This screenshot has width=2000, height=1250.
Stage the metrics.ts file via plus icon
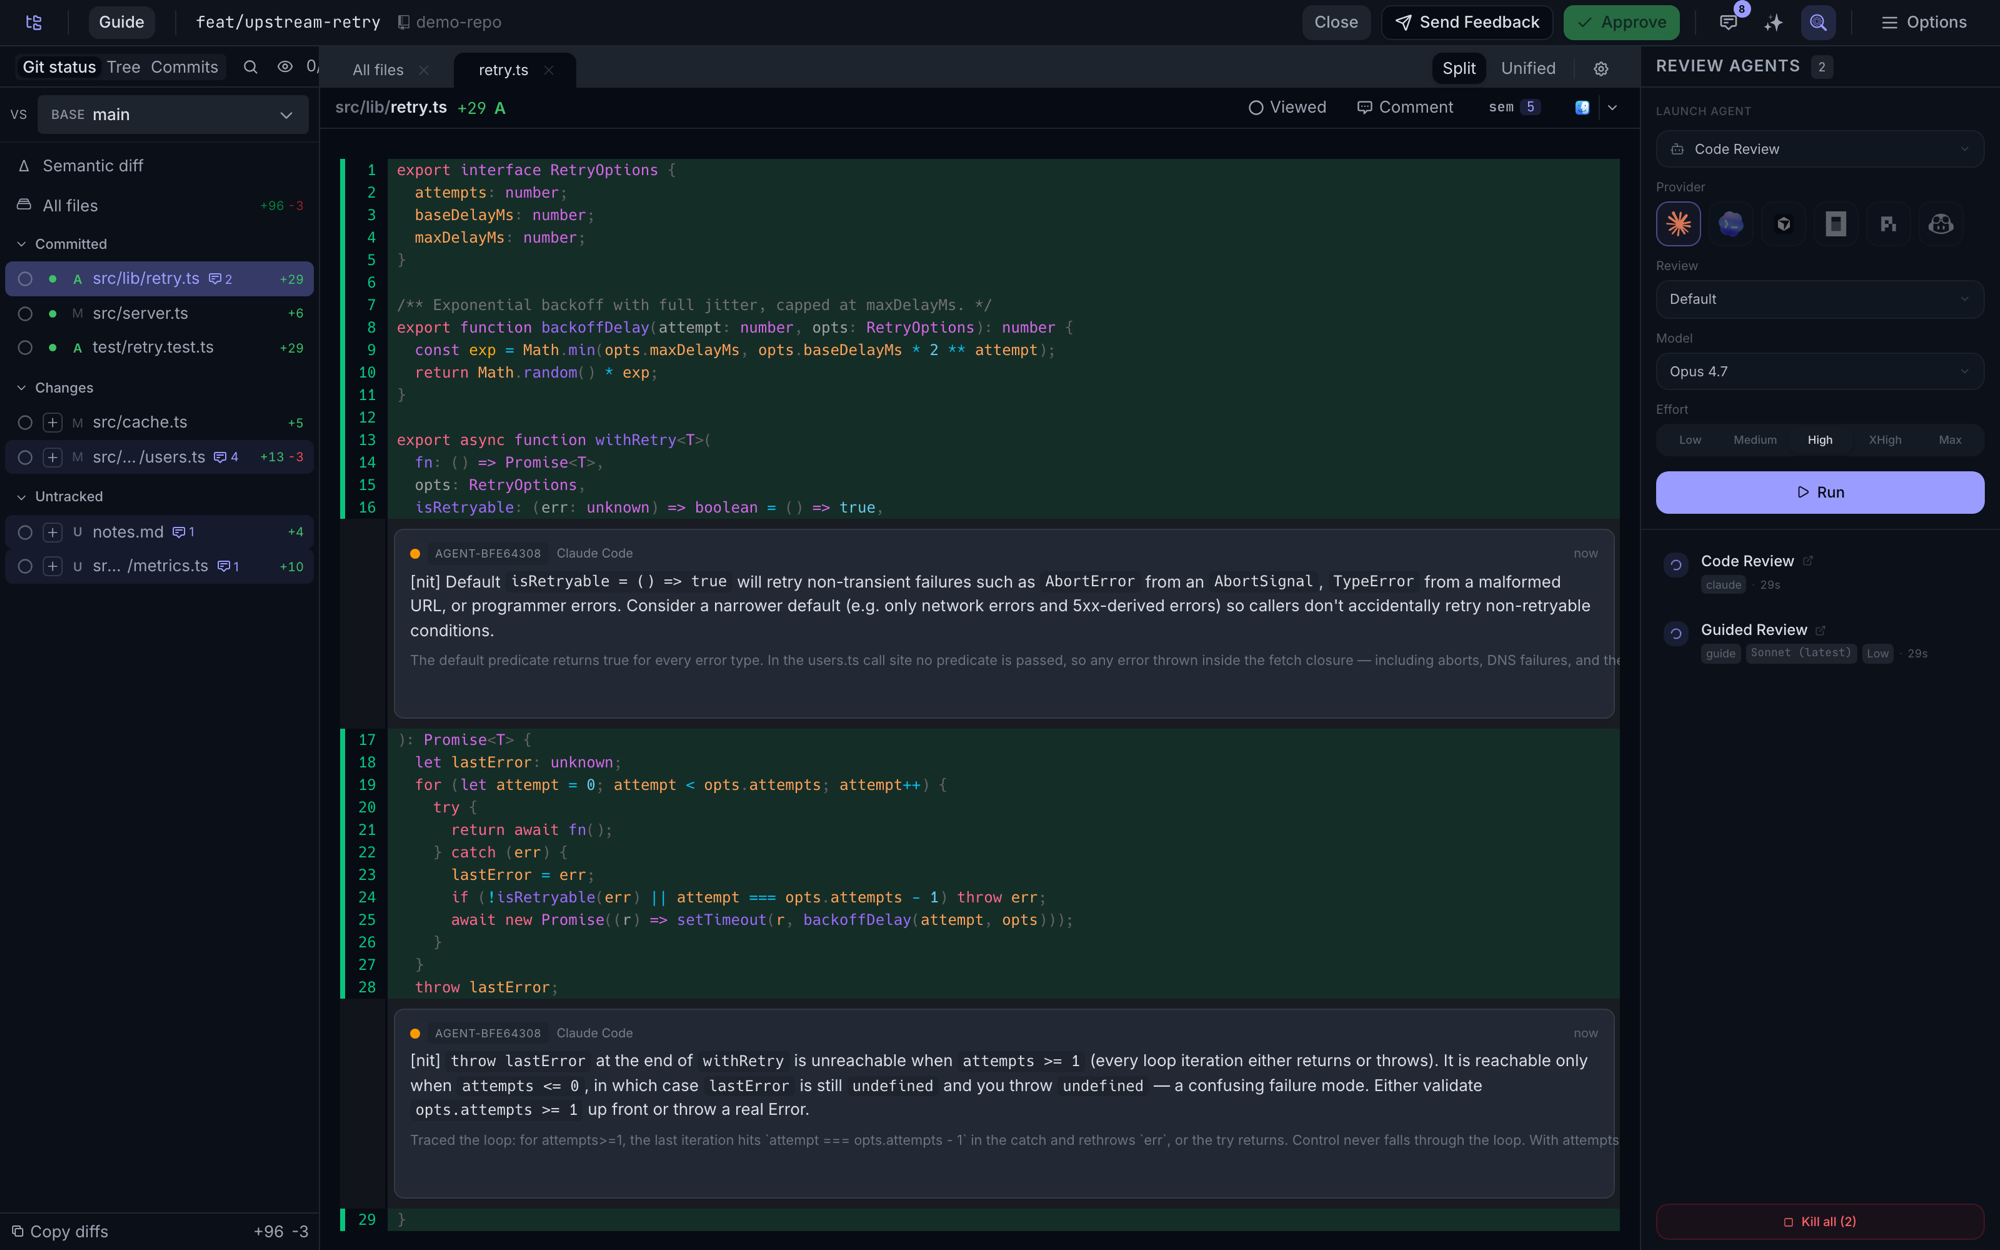tap(53, 566)
